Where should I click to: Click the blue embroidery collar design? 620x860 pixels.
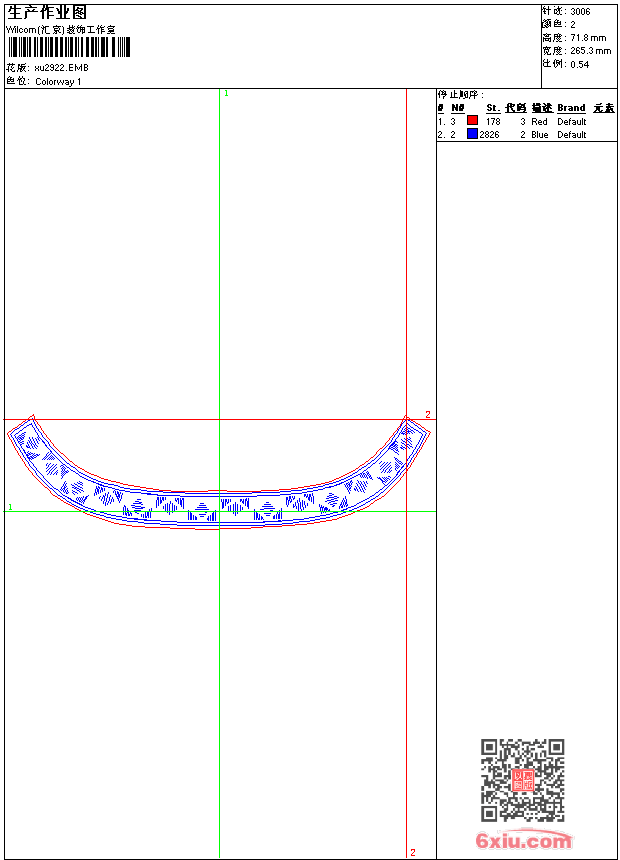(218, 472)
